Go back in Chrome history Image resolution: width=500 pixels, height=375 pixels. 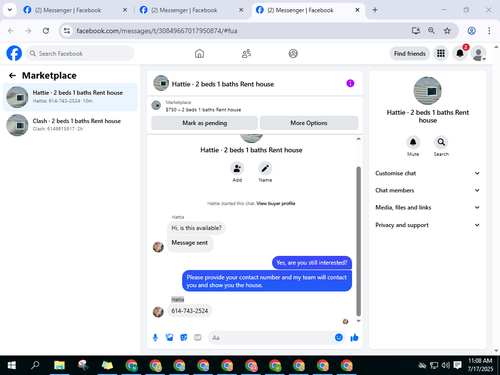click(x=11, y=31)
